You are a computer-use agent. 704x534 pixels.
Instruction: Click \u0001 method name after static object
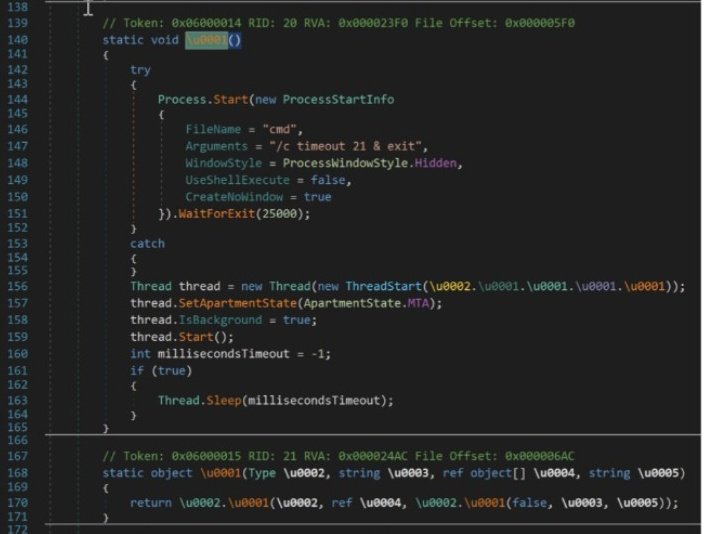220,473
